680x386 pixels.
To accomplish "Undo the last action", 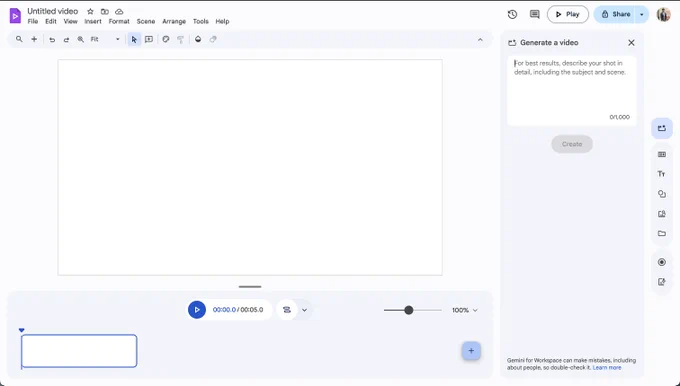I will 52,39.
